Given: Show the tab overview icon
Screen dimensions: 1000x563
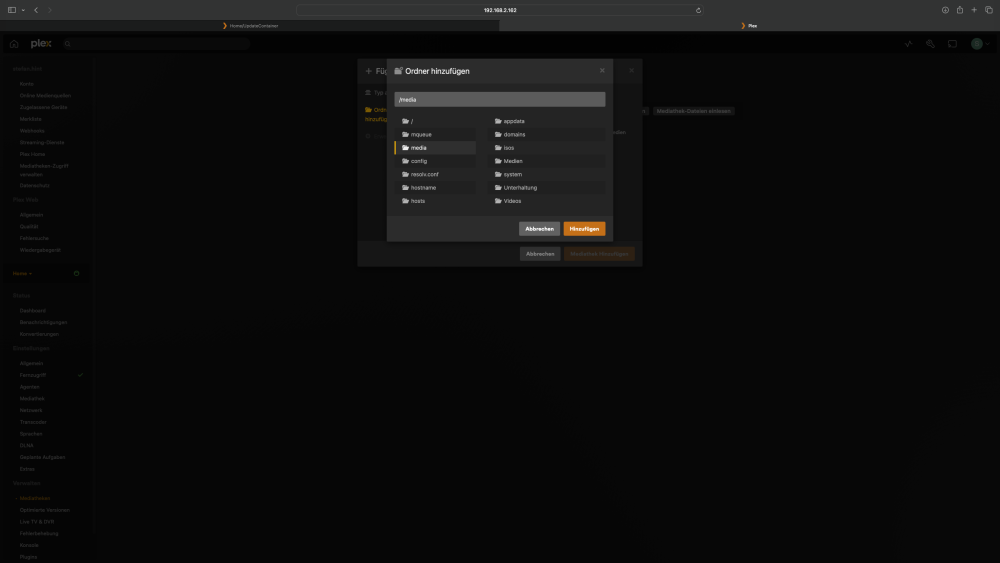Looking at the screenshot, I should coord(989,10).
